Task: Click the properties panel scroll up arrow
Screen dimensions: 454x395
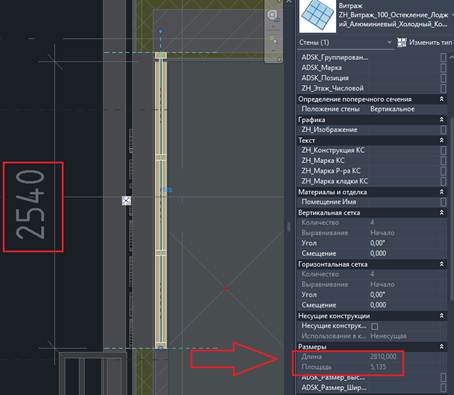Action: pyautogui.click(x=451, y=57)
